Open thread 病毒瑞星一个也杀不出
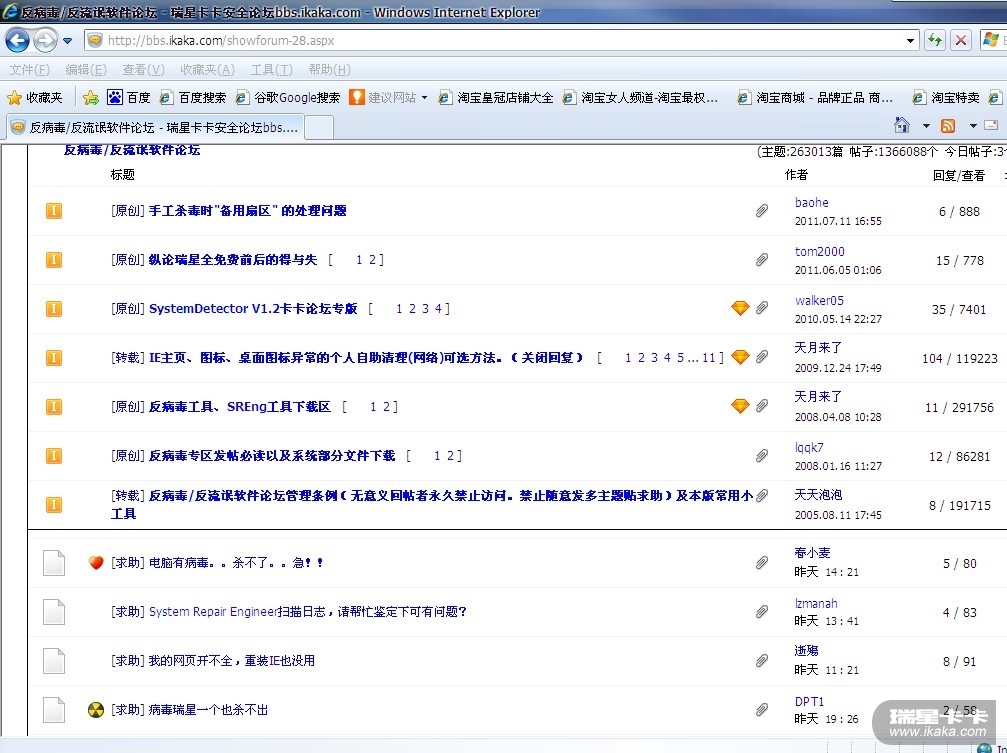Image resolution: width=1007 pixels, height=753 pixels. coord(208,710)
